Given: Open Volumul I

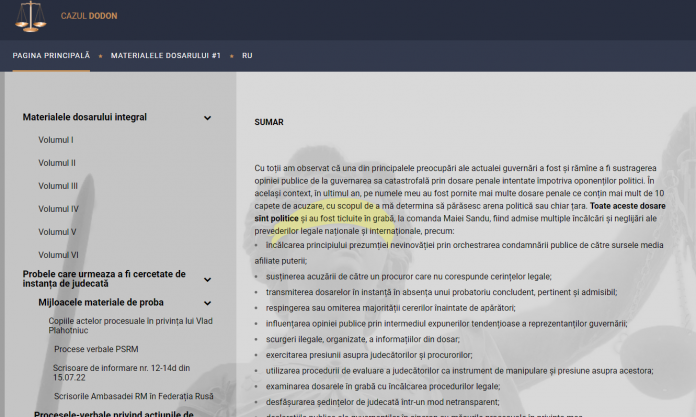Looking at the screenshot, I should [x=56, y=140].
